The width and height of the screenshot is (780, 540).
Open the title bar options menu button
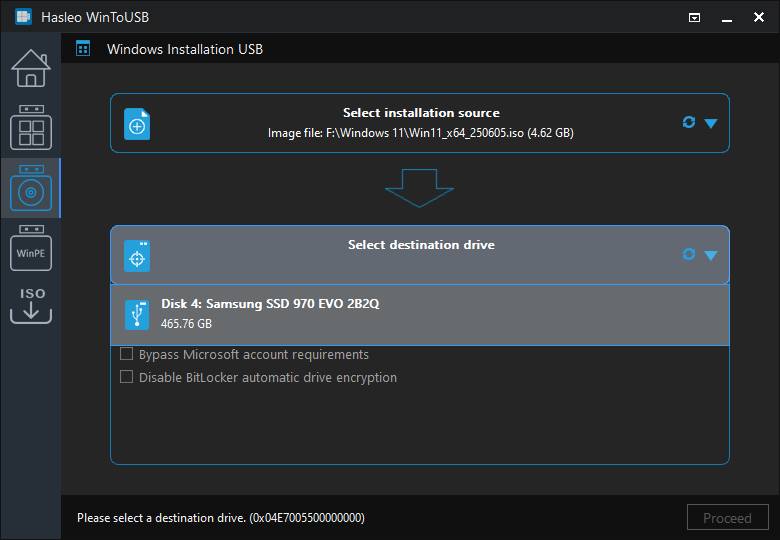pos(694,18)
